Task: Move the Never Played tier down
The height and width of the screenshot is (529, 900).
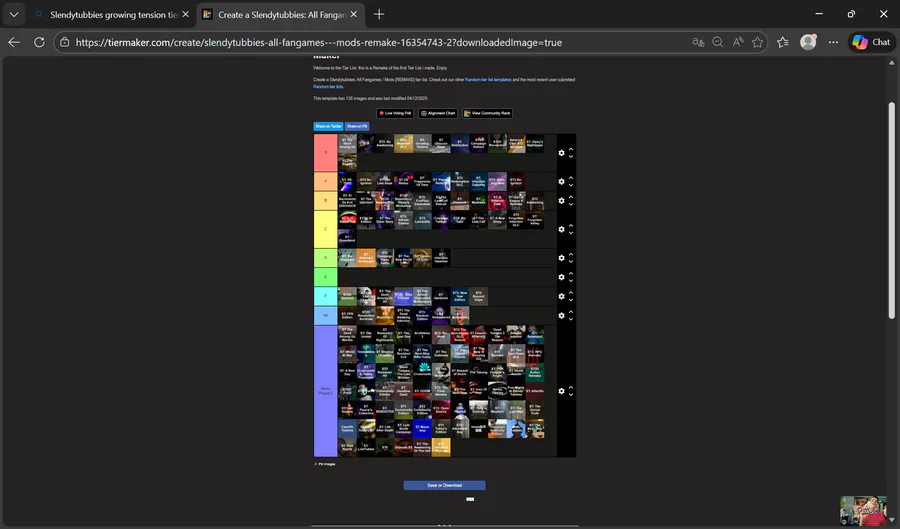Action: pos(571,394)
